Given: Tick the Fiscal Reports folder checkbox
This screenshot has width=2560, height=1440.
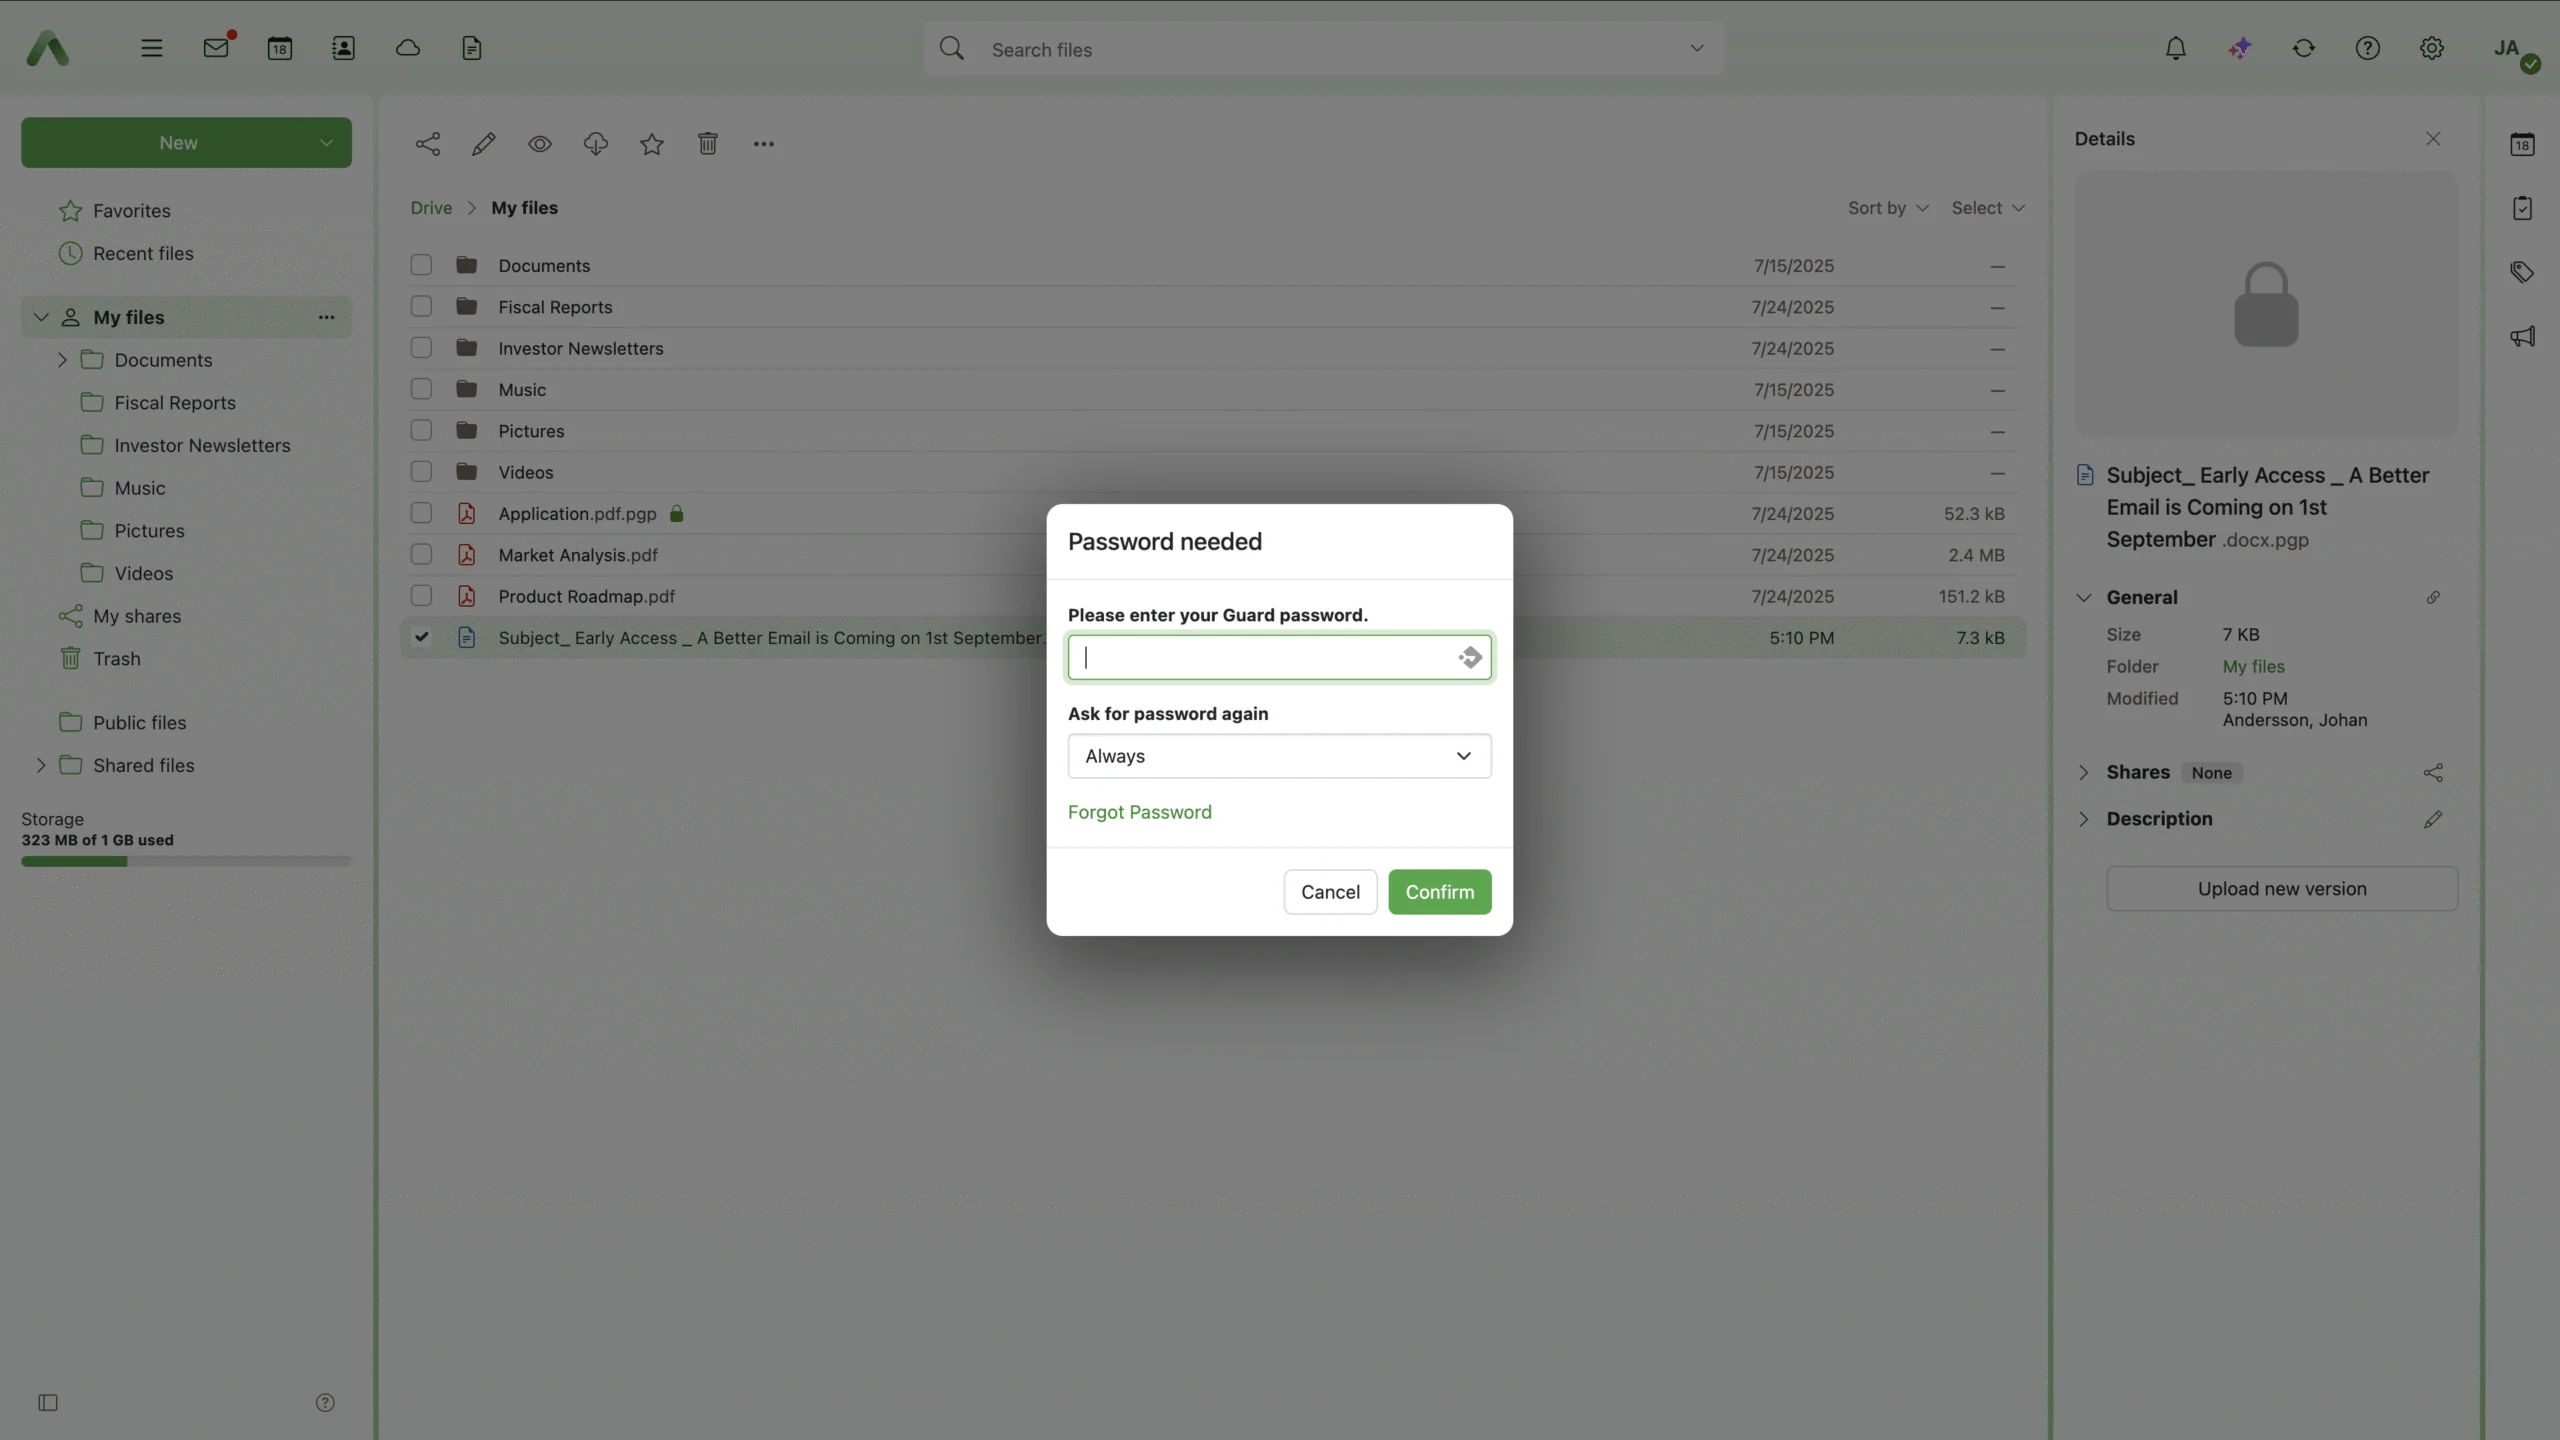Looking at the screenshot, I should pyautogui.click(x=421, y=307).
